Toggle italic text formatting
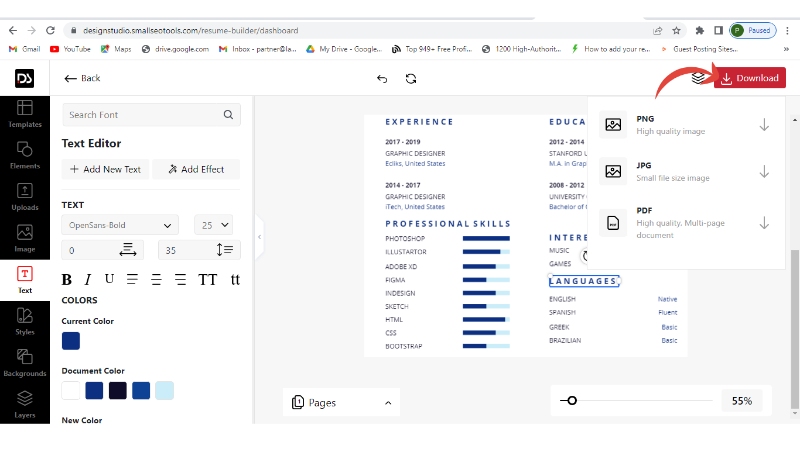Screen dimensions: 800x449 tap(88, 280)
